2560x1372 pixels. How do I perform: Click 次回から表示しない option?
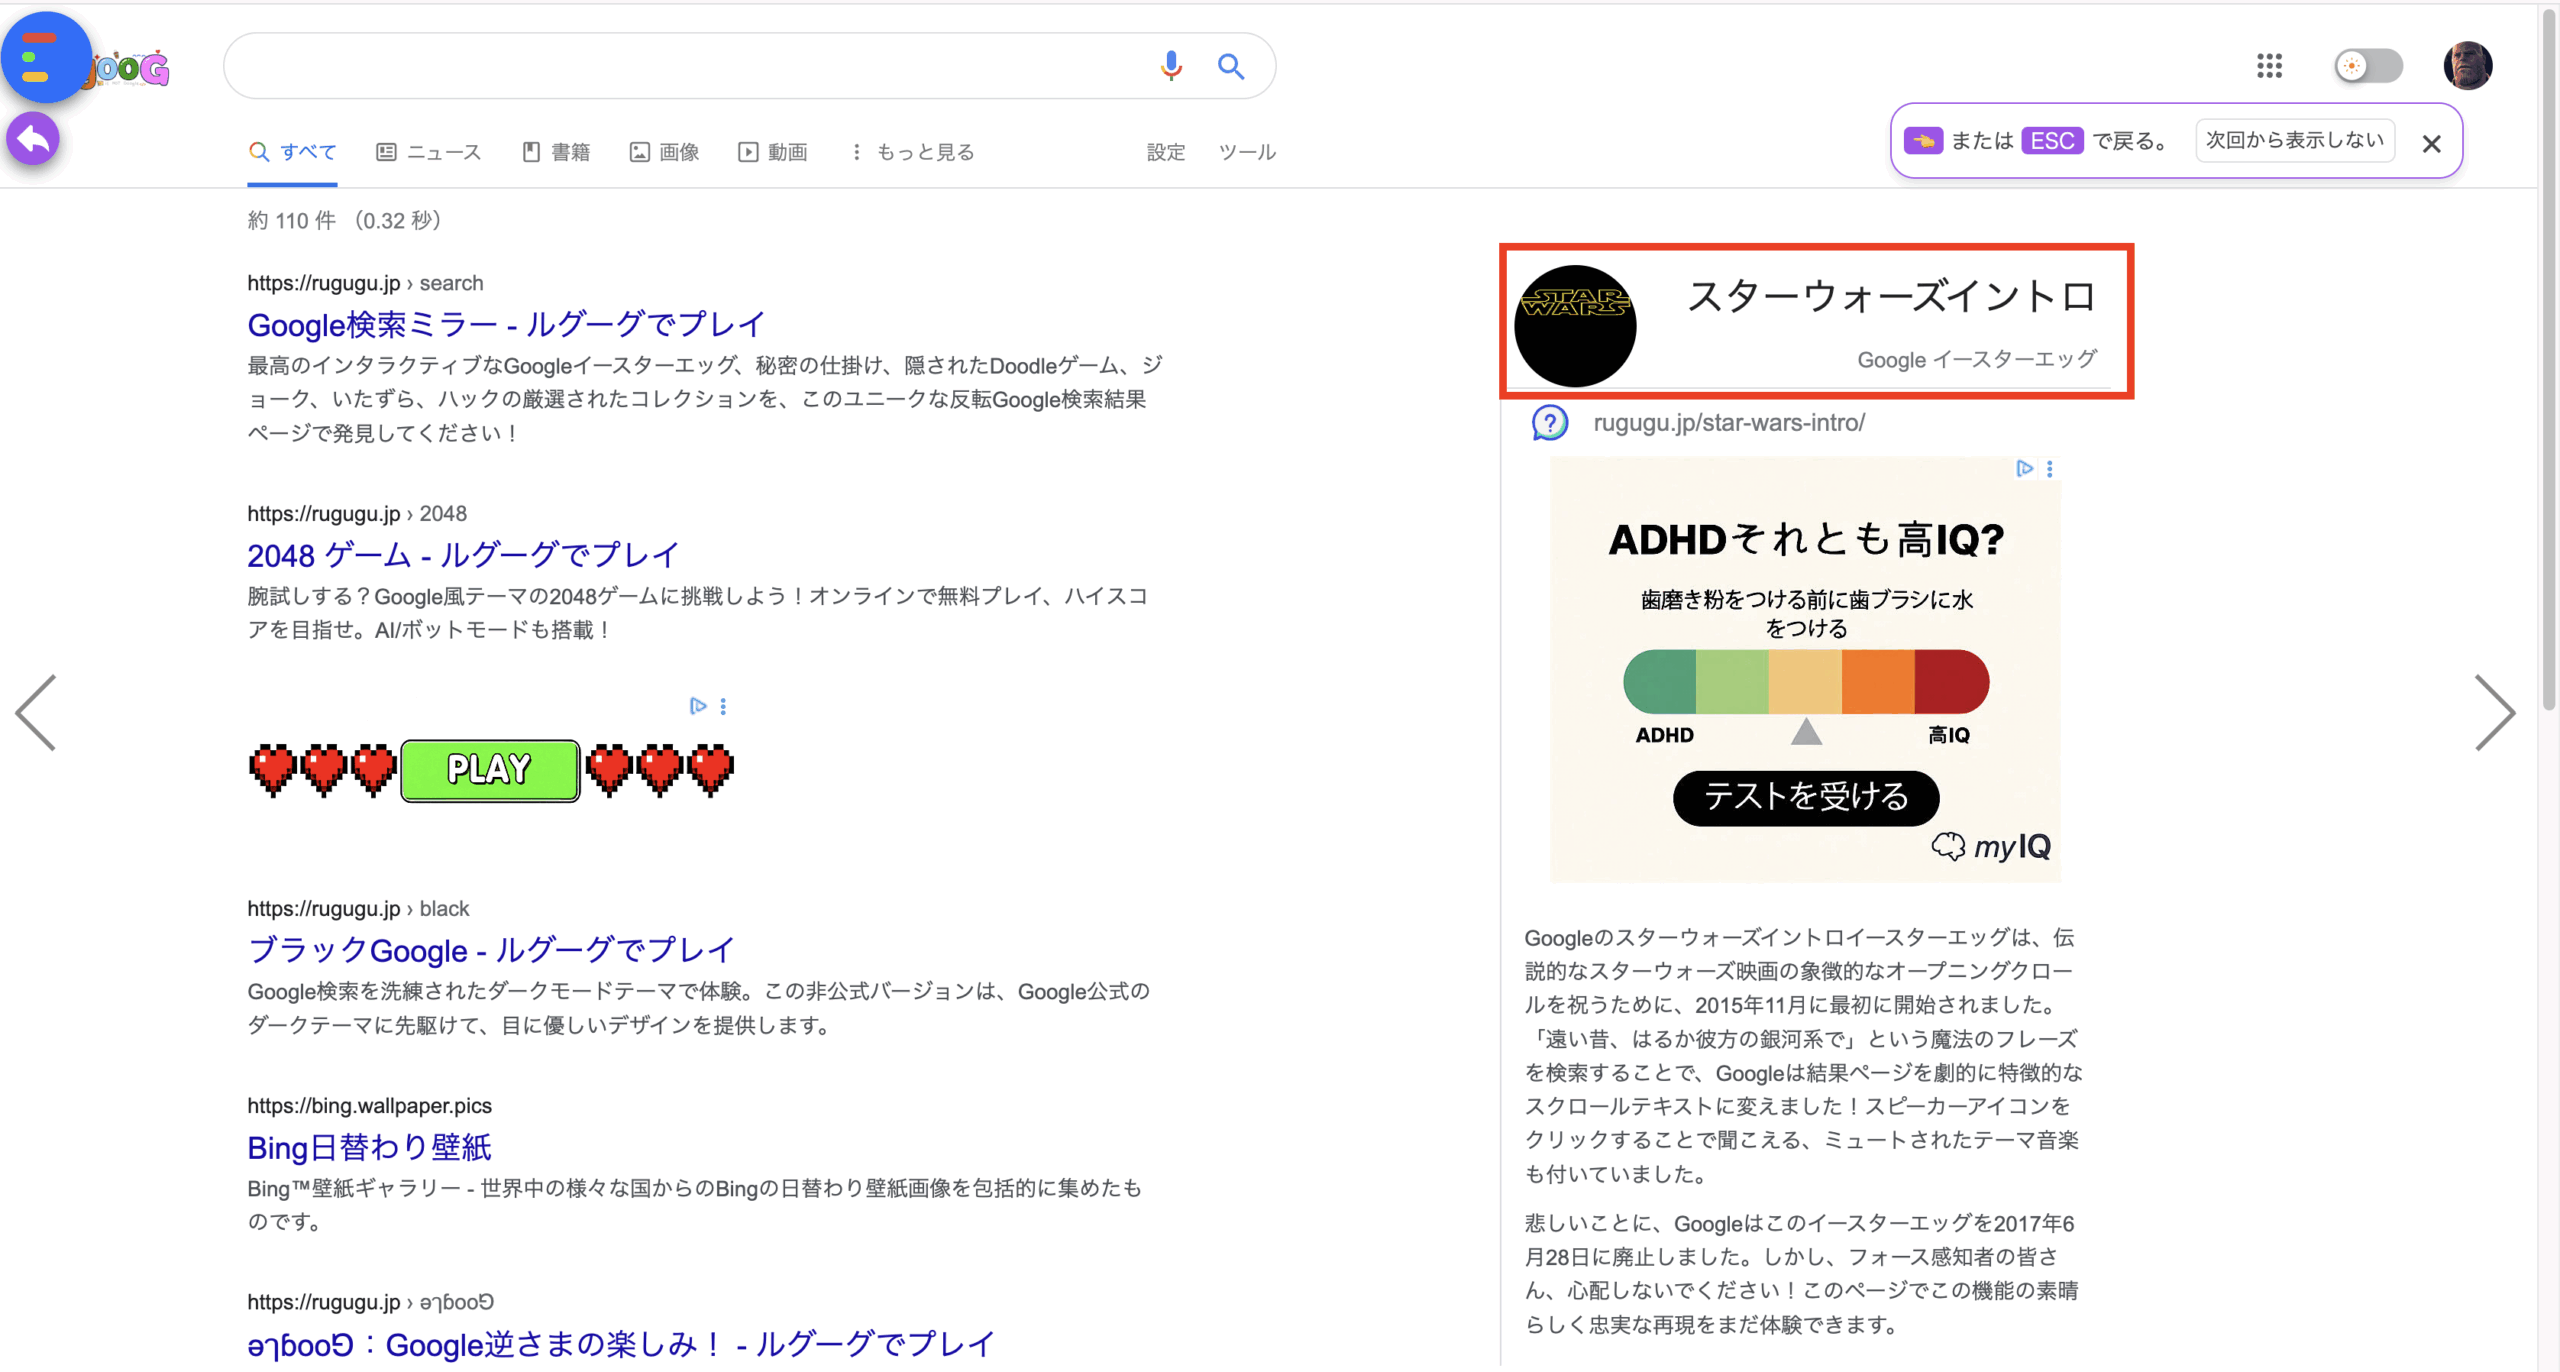2294,140
